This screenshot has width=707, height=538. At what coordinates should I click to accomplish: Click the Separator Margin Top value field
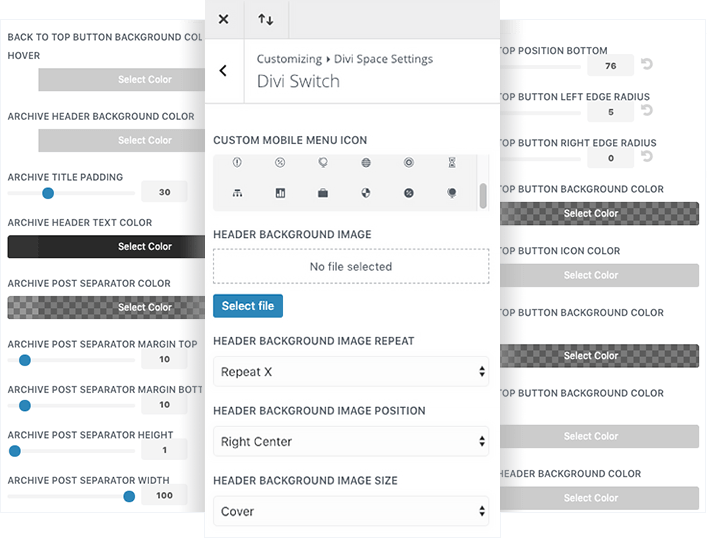coord(165,359)
